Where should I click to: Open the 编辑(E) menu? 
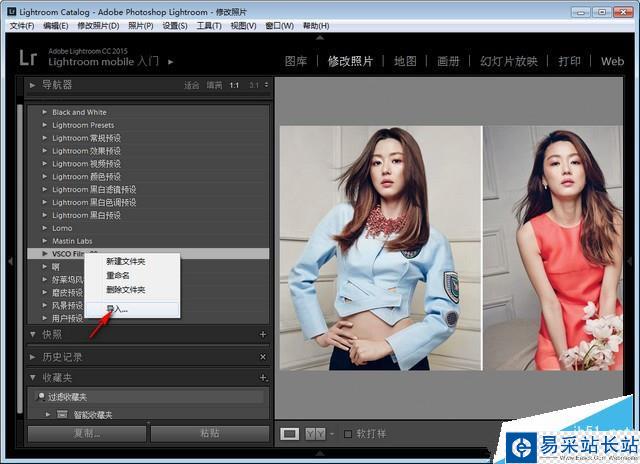[56, 26]
